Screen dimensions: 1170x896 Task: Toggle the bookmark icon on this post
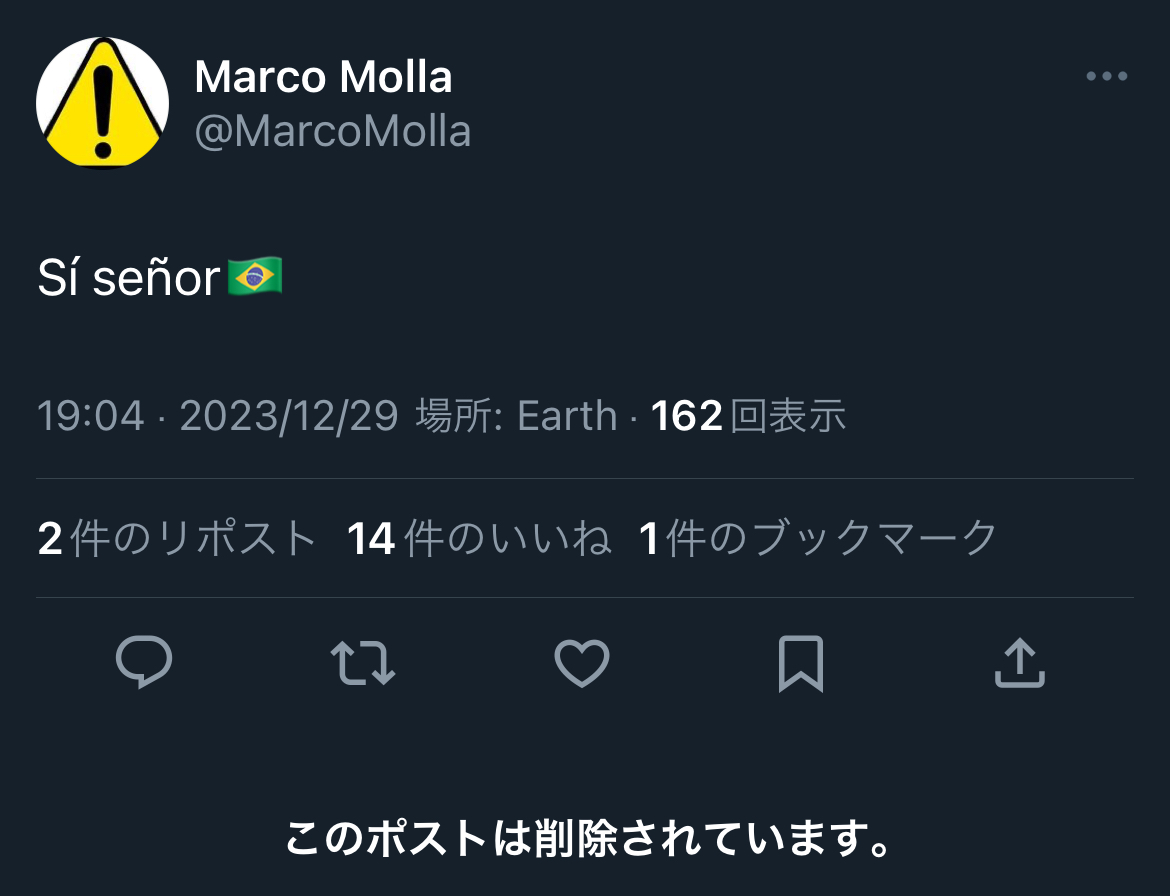(800, 663)
